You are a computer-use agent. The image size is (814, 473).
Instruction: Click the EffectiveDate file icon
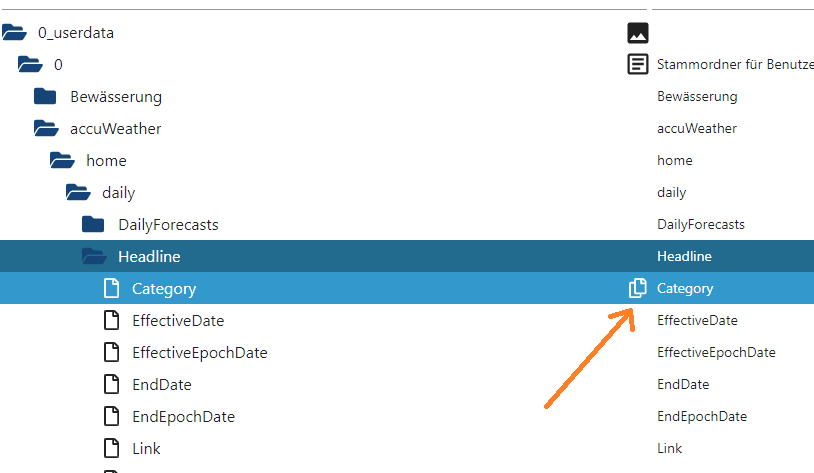click(112, 320)
